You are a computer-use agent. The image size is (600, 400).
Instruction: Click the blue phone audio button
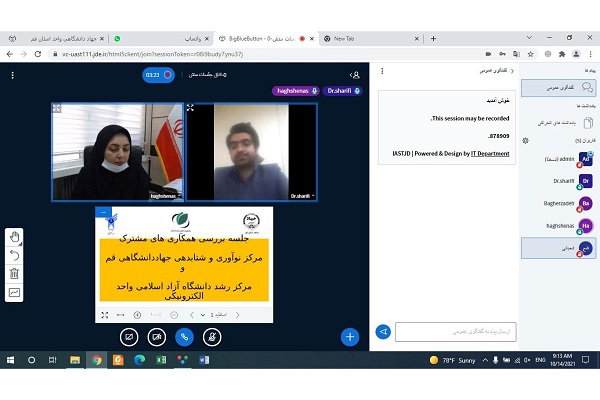coord(184,337)
